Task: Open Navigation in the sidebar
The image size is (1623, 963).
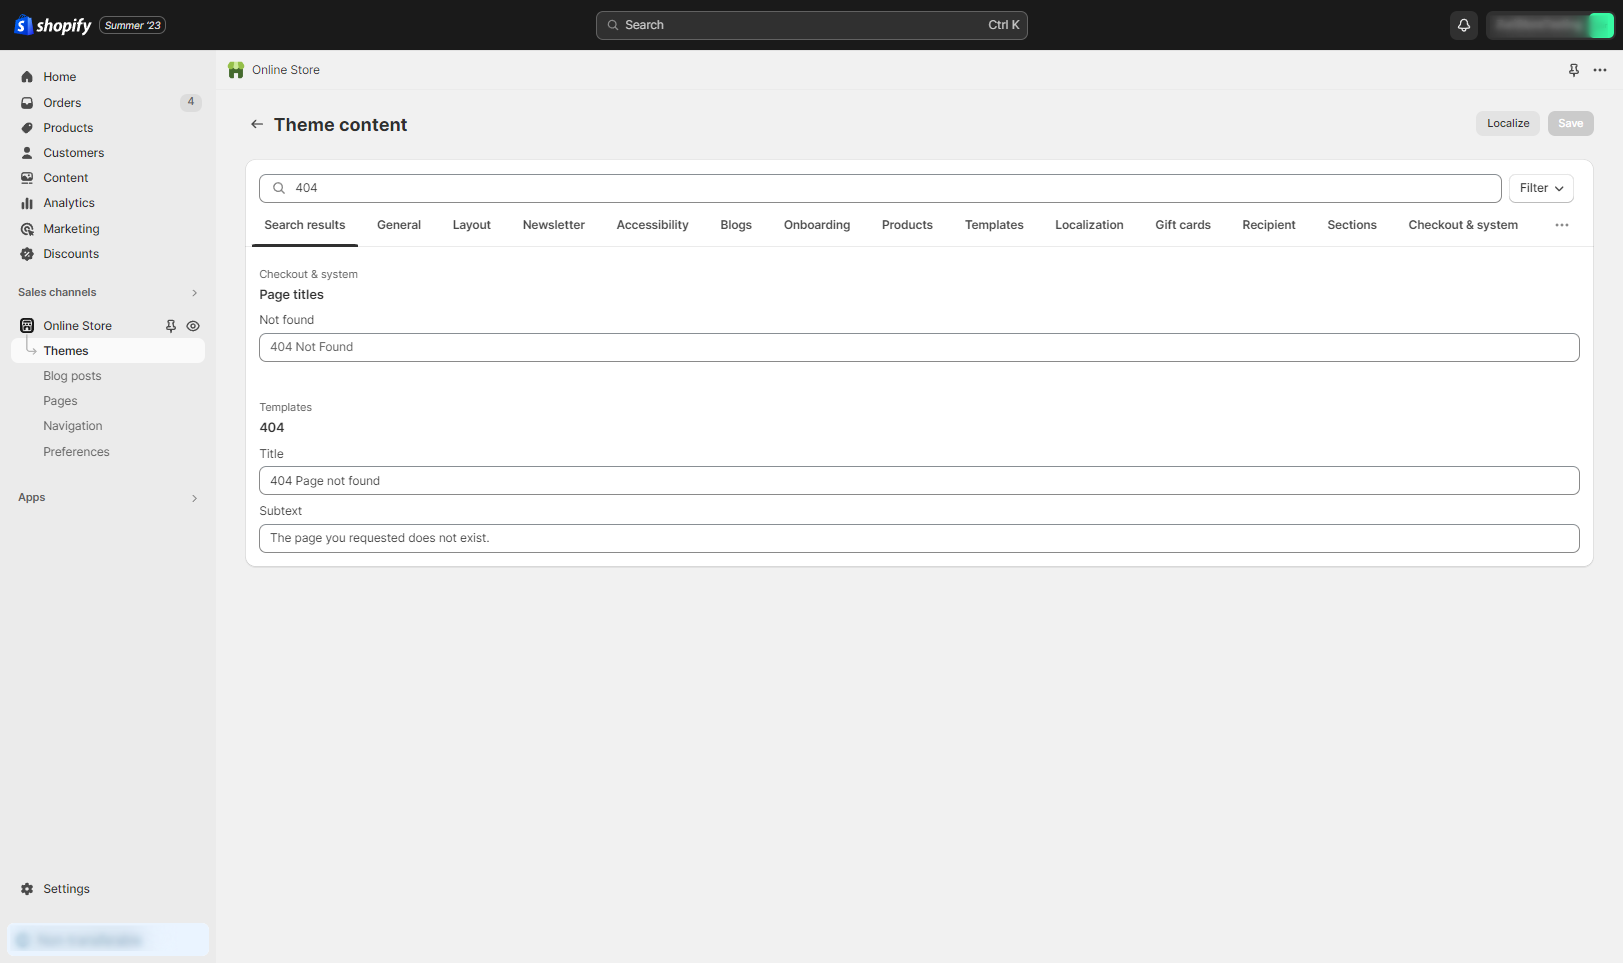Action: 73,426
